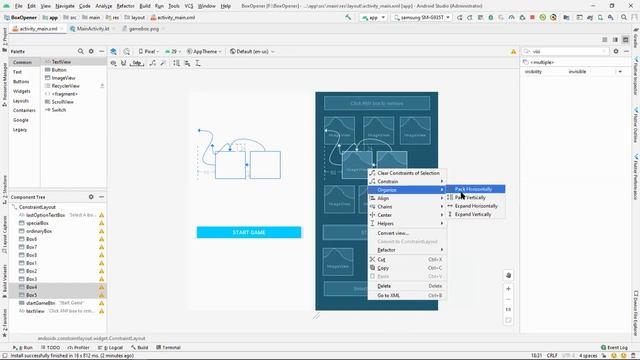The height and width of the screenshot is (360, 640).
Task: Click the attributes search field
Action: (566, 51)
